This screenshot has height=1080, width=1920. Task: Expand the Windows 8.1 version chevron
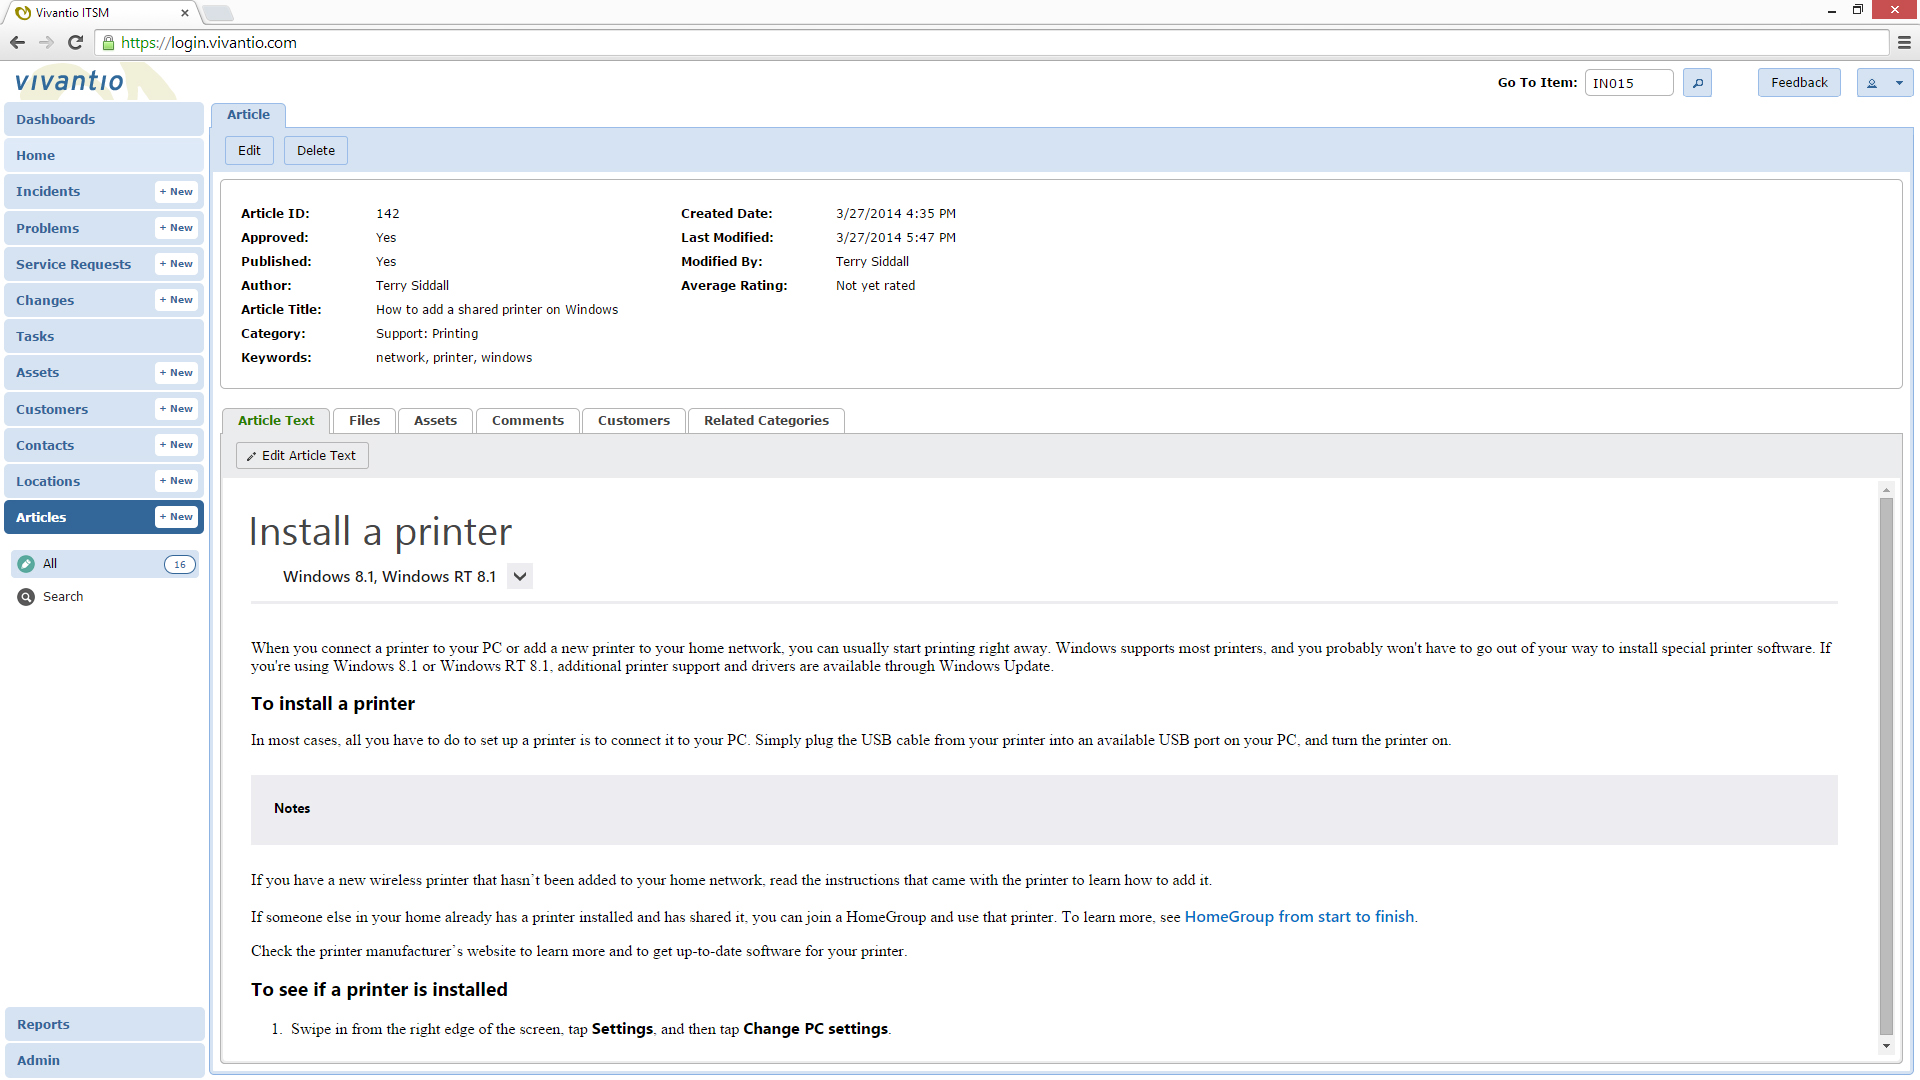coord(520,577)
